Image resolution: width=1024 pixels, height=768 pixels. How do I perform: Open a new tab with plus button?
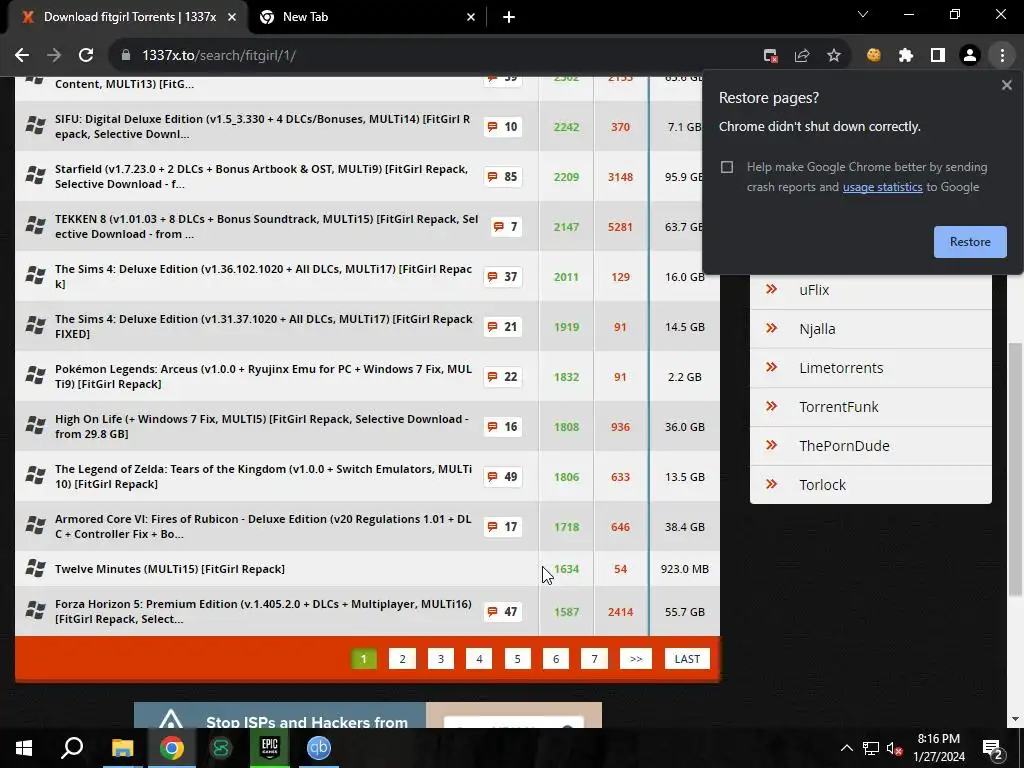pos(509,17)
